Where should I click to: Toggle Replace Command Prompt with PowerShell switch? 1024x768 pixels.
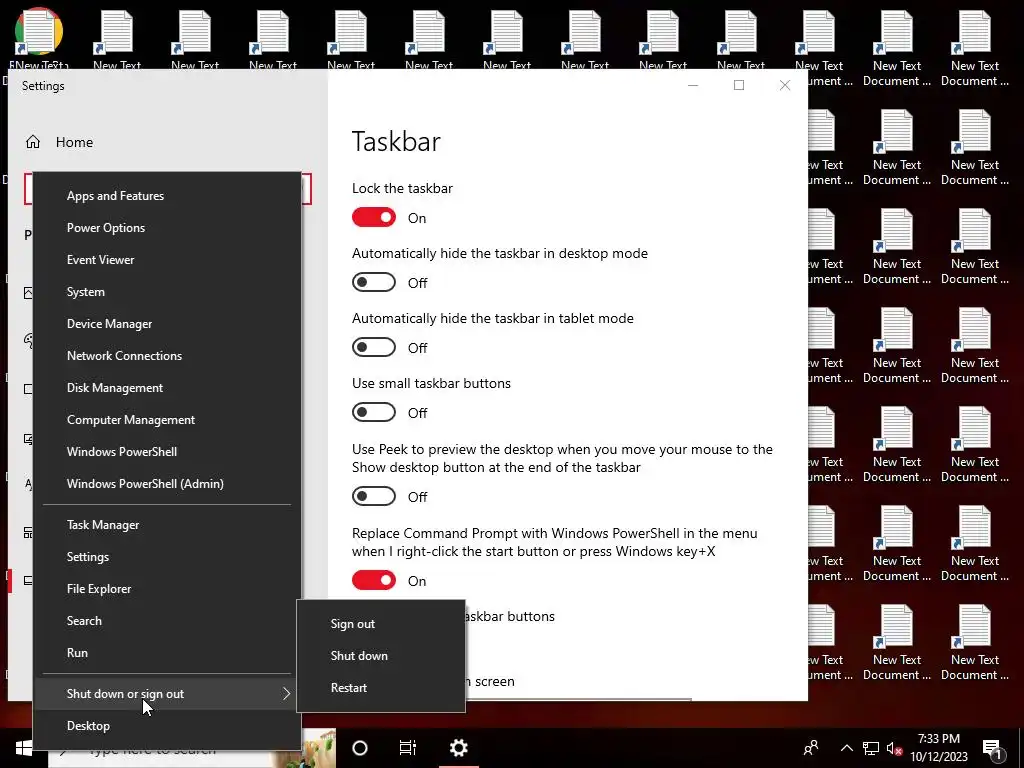(374, 581)
